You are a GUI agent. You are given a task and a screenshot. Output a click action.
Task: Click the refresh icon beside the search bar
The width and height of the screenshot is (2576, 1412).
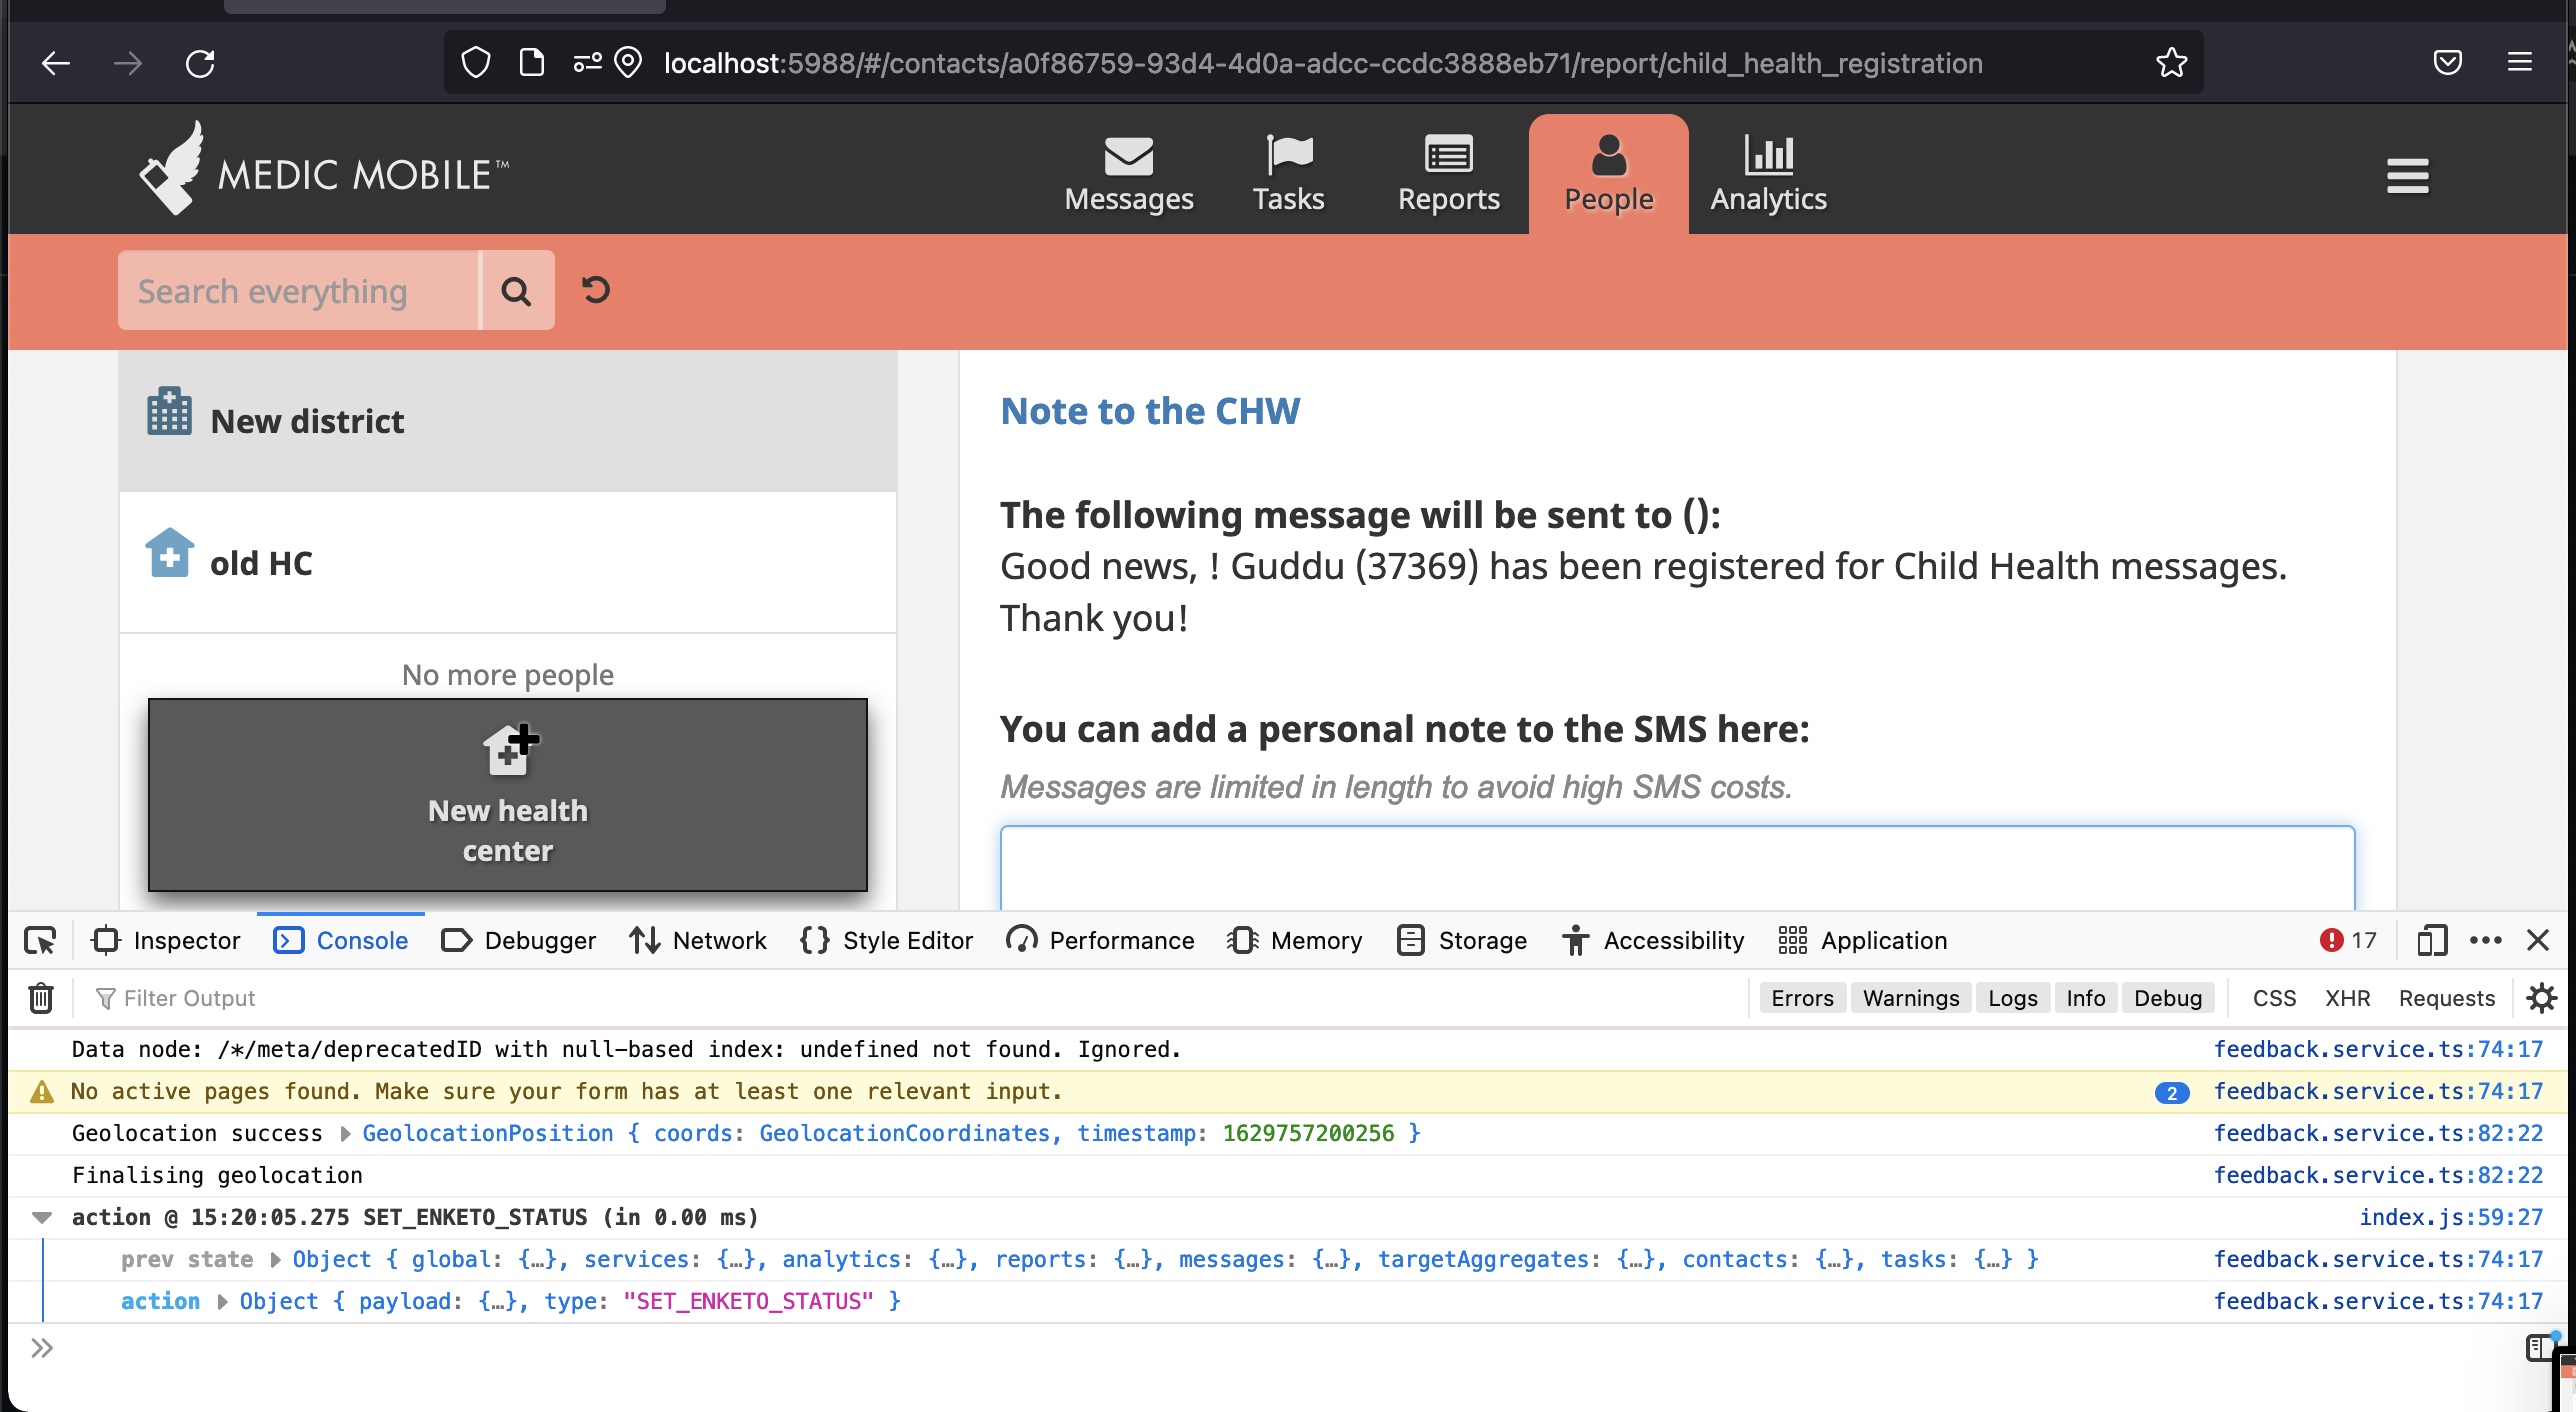pyautogui.click(x=595, y=290)
